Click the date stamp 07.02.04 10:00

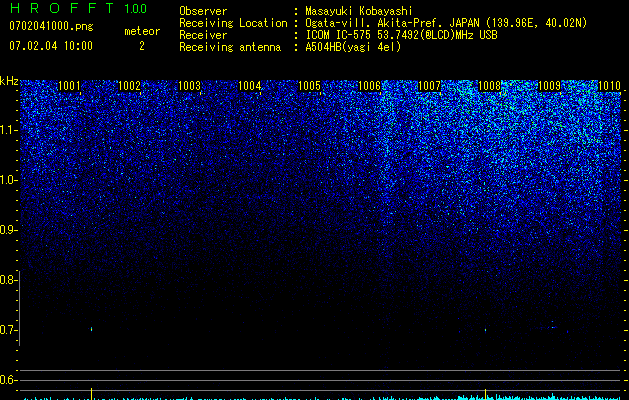click(x=51, y=46)
